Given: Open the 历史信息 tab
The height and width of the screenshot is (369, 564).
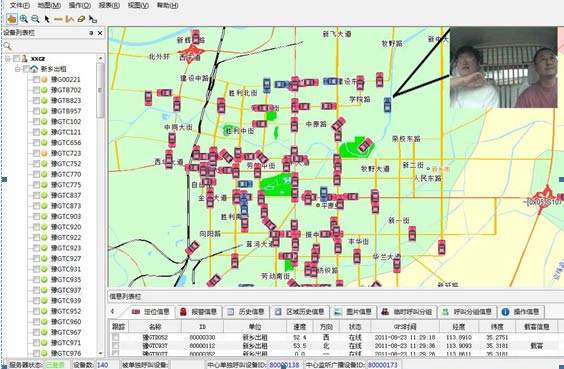Looking at the screenshot, I should click(247, 311).
